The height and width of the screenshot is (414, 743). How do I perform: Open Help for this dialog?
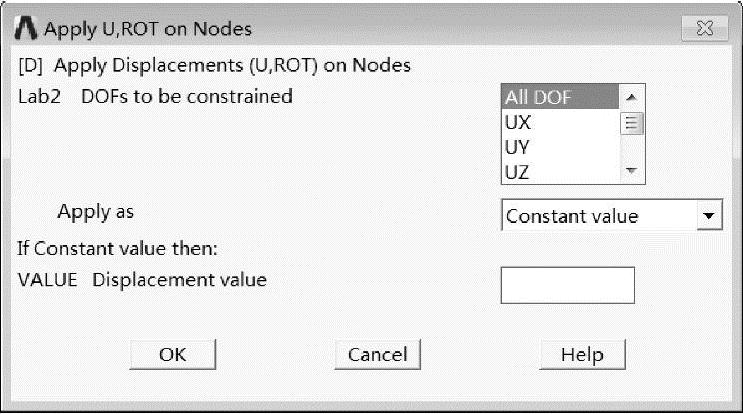click(x=582, y=354)
